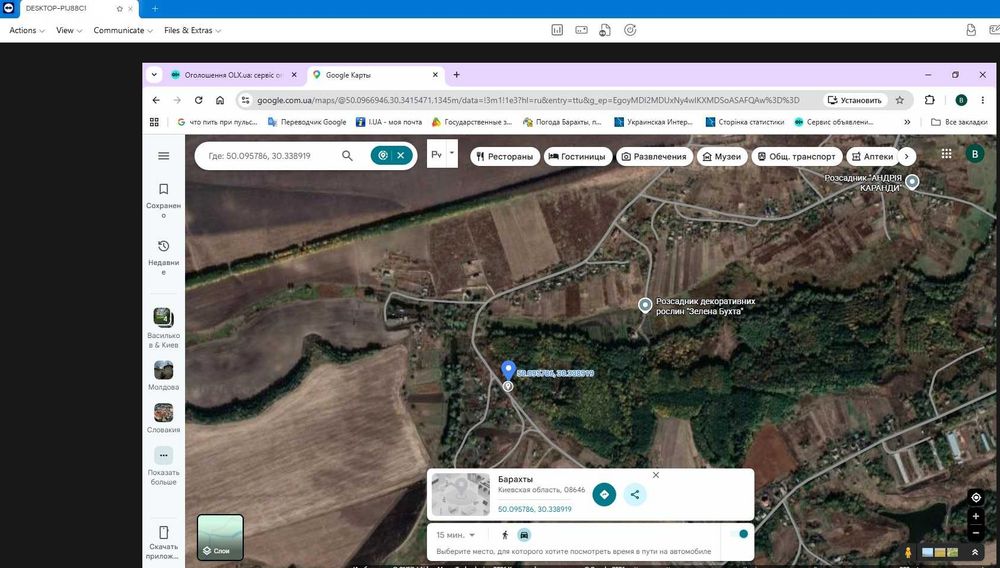
Task: Open the Files & Extras menu
Action: (193, 30)
